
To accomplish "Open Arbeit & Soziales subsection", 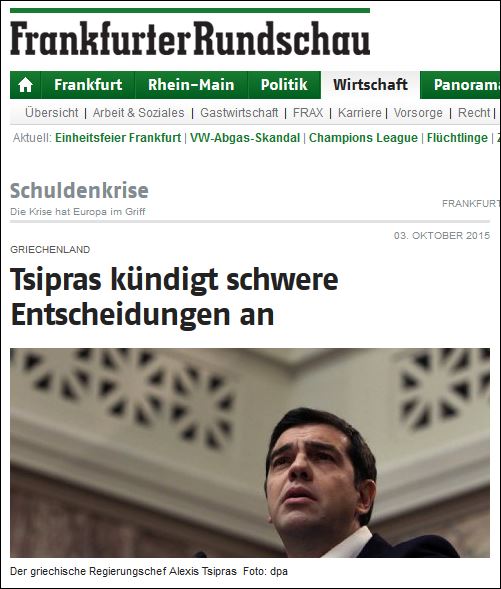I will coord(139,113).
